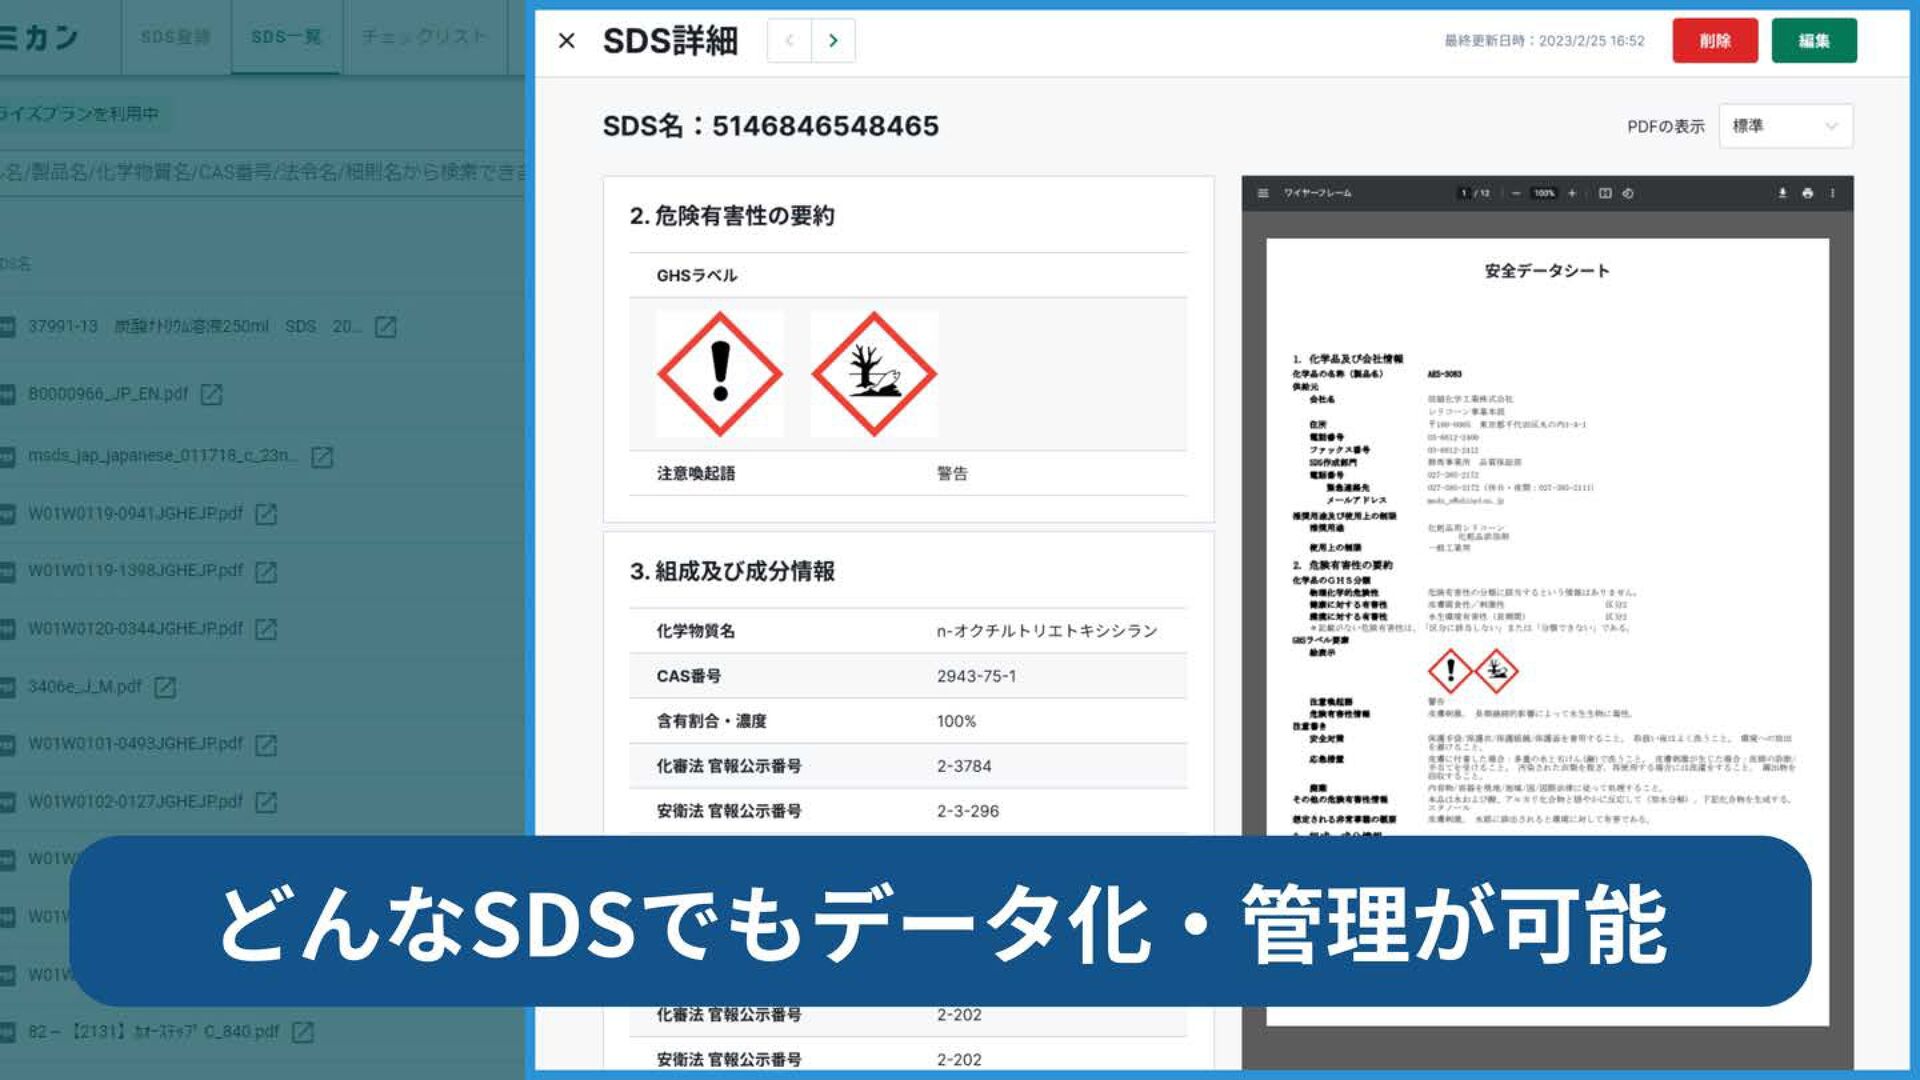Switch to the SDS登録 tab
This screenshot has height=1080, width=1920.
[175, 37]
